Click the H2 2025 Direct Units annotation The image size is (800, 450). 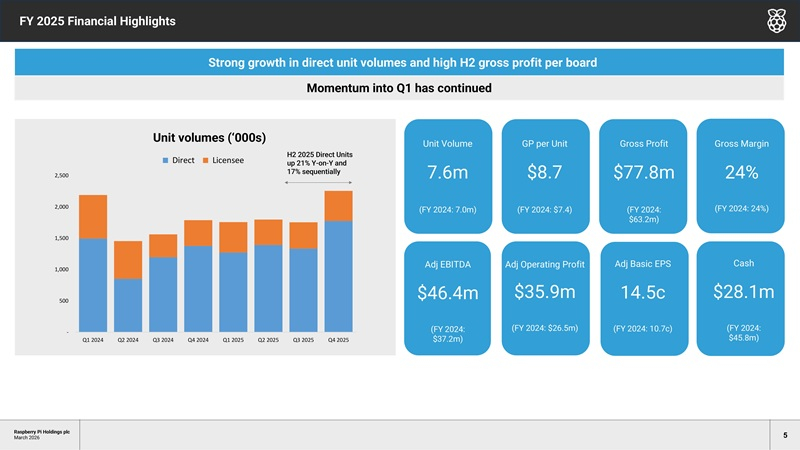pos(319,164)
